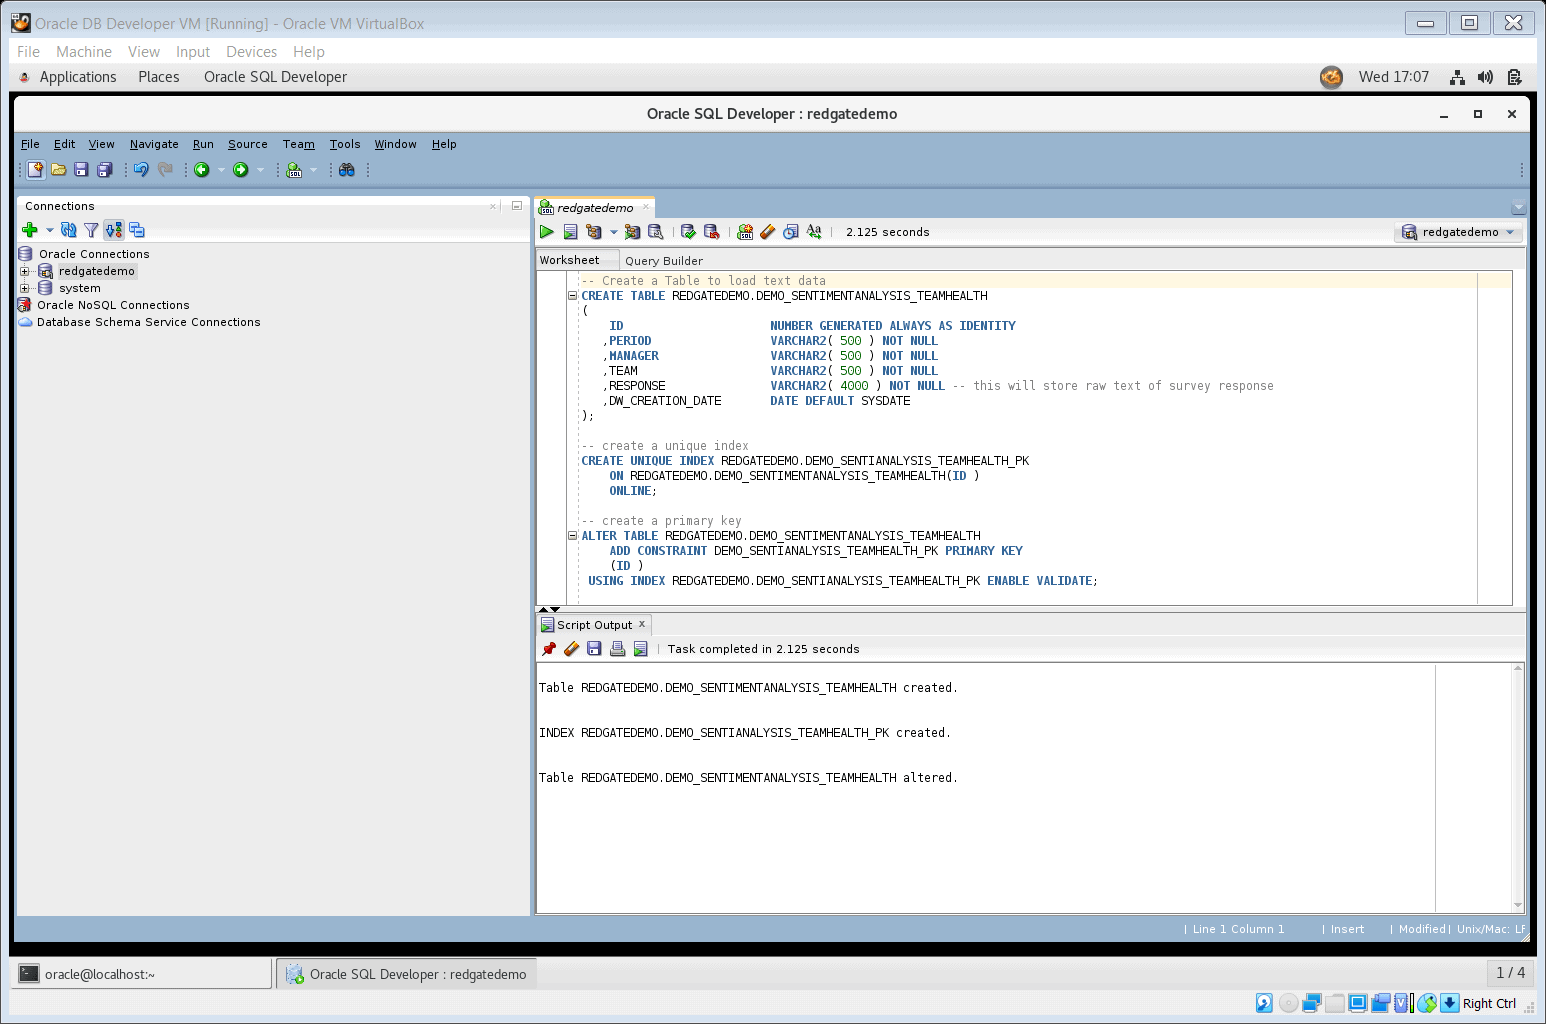Viewport: 1546px width, 1024px height.
Task: Expand the system connection node
Action: point(25,288)
